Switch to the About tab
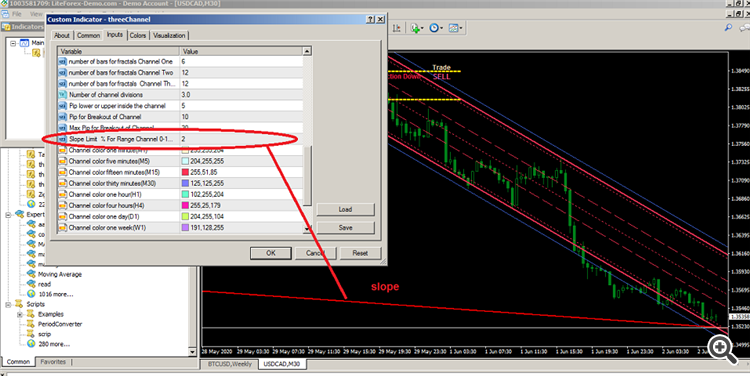The height and width of the screenshot is (376, 750). (x=62, y=35)
